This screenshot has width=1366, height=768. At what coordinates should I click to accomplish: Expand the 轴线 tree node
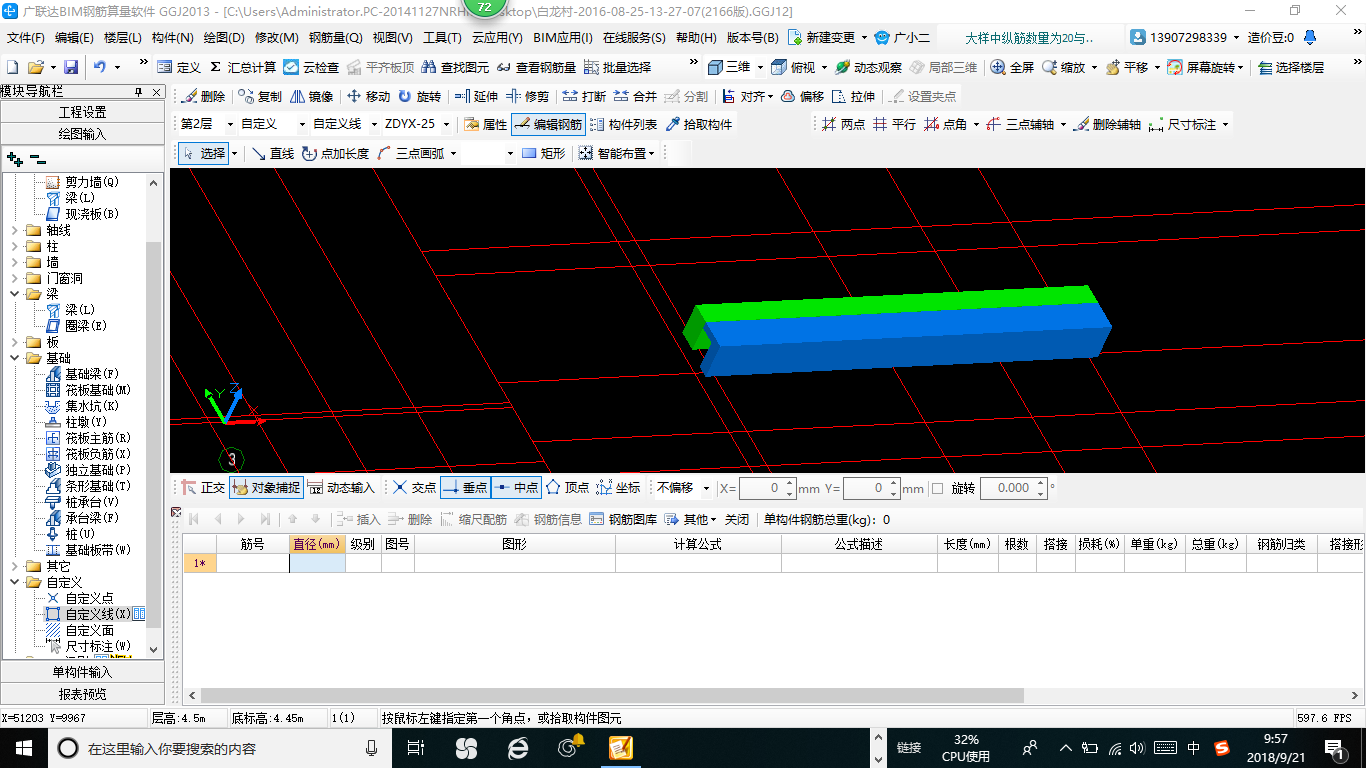tap(14, 230)
